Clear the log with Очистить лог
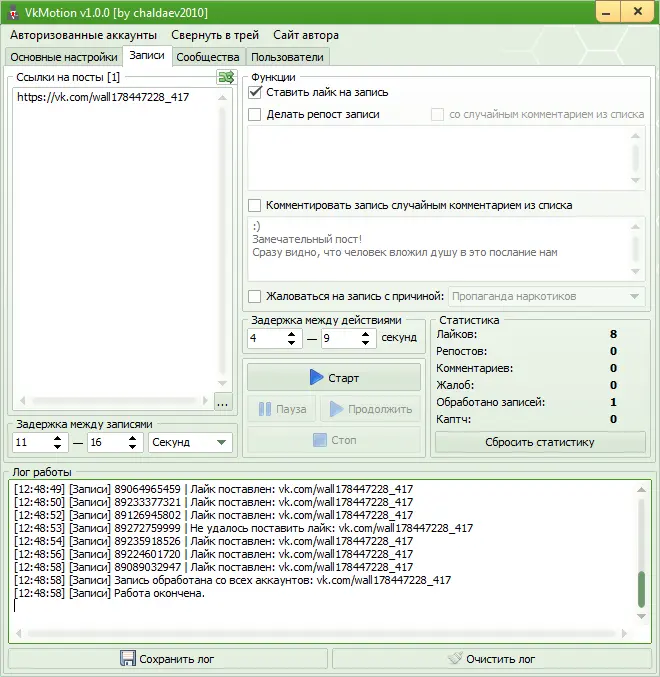Image resolution: width=660 pixels, height=677 pixels. point(491,659)
